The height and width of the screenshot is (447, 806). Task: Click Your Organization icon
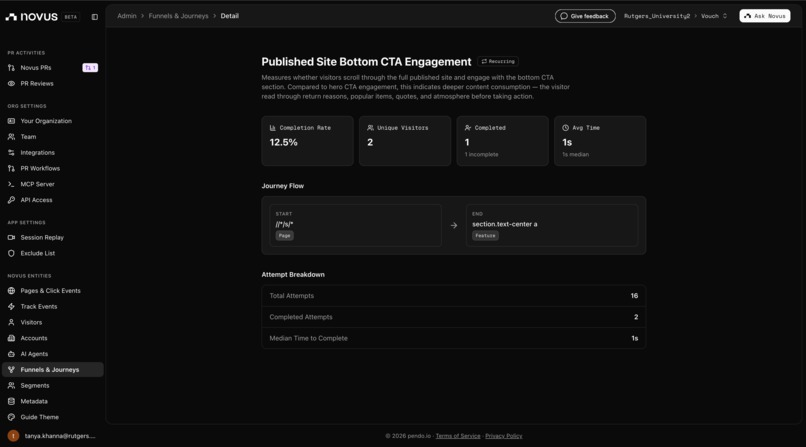tap(11, 121)
